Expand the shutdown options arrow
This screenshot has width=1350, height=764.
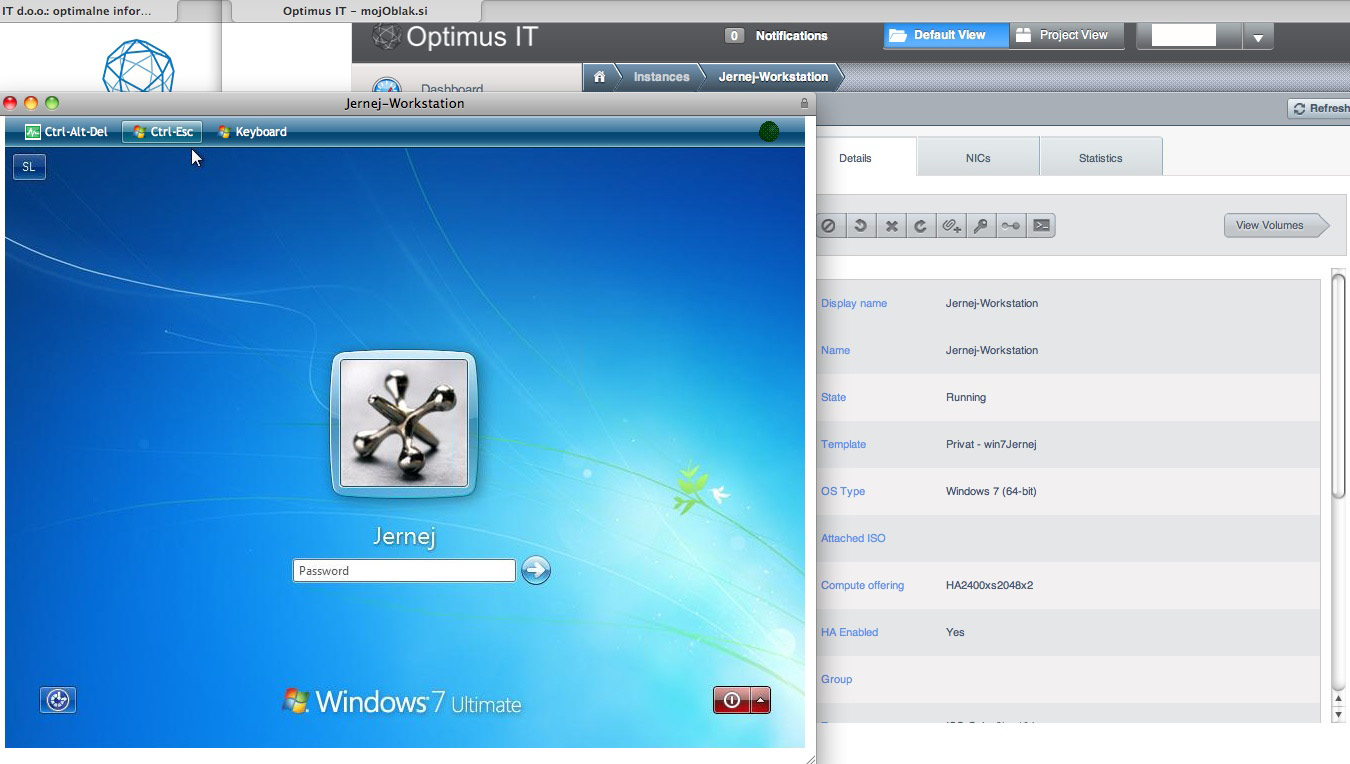pos(761,700)
